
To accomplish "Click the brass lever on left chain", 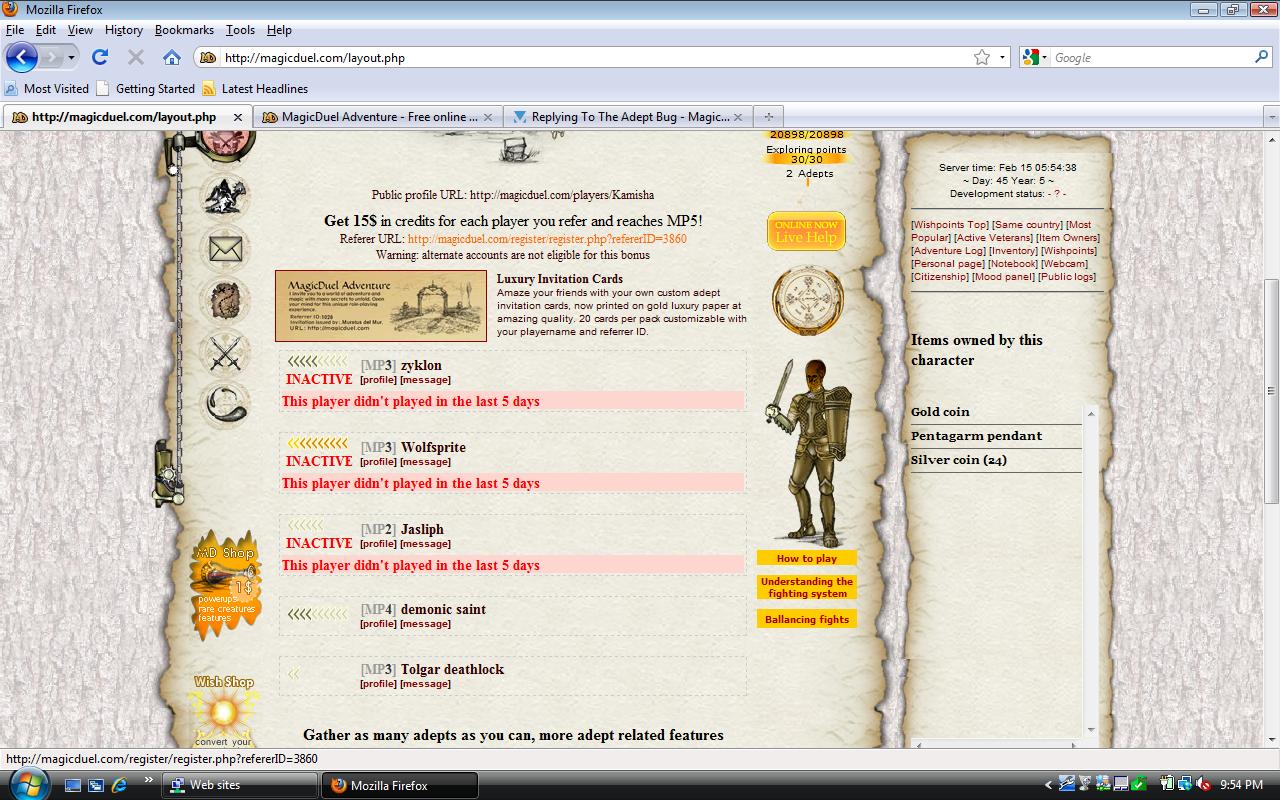I will point(168,473).
